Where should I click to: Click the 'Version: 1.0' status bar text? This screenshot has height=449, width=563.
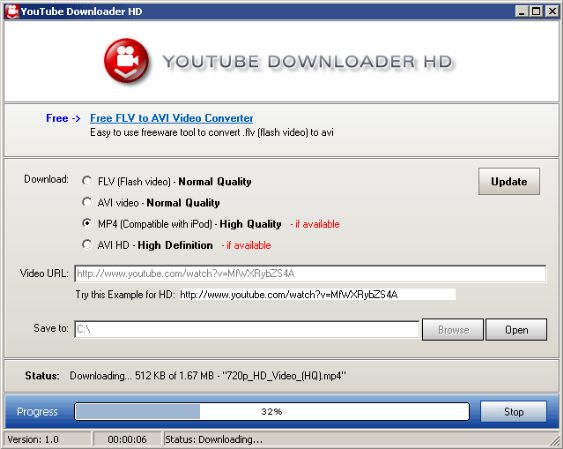click(x=33, y=439)
